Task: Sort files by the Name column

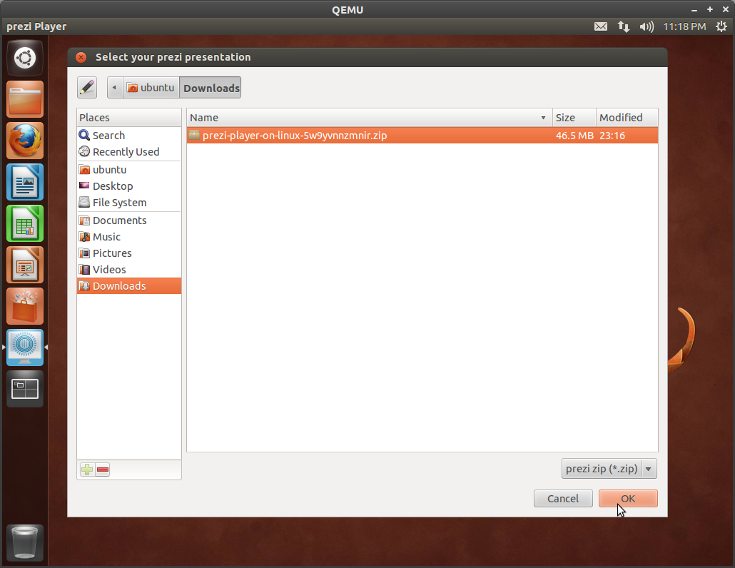Action: click(369, 118)
